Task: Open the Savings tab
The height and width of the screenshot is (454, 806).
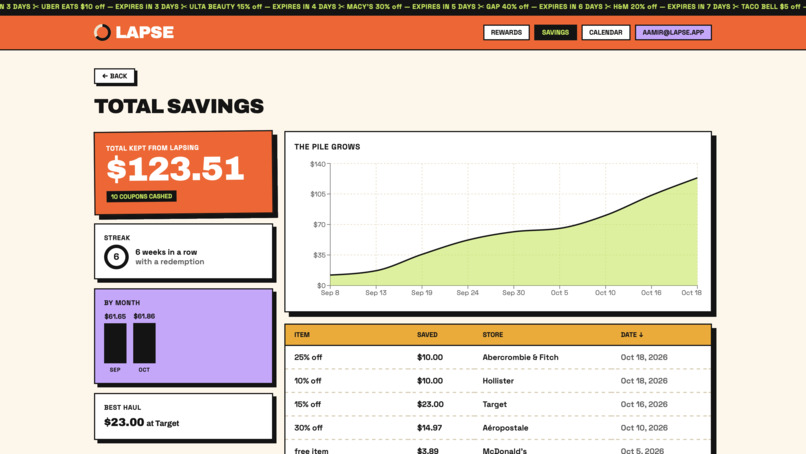Action: pyautogui.click(x=555, y=32)
